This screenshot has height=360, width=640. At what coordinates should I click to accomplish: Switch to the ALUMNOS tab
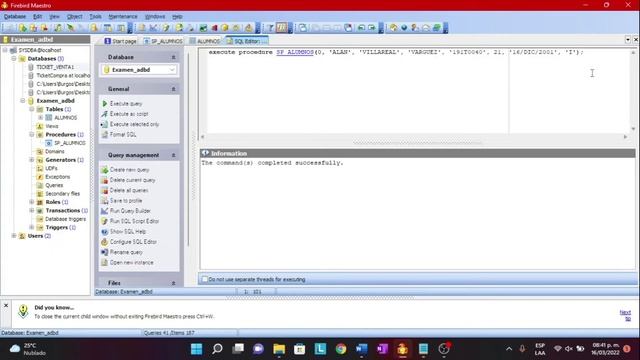point(204,41)
